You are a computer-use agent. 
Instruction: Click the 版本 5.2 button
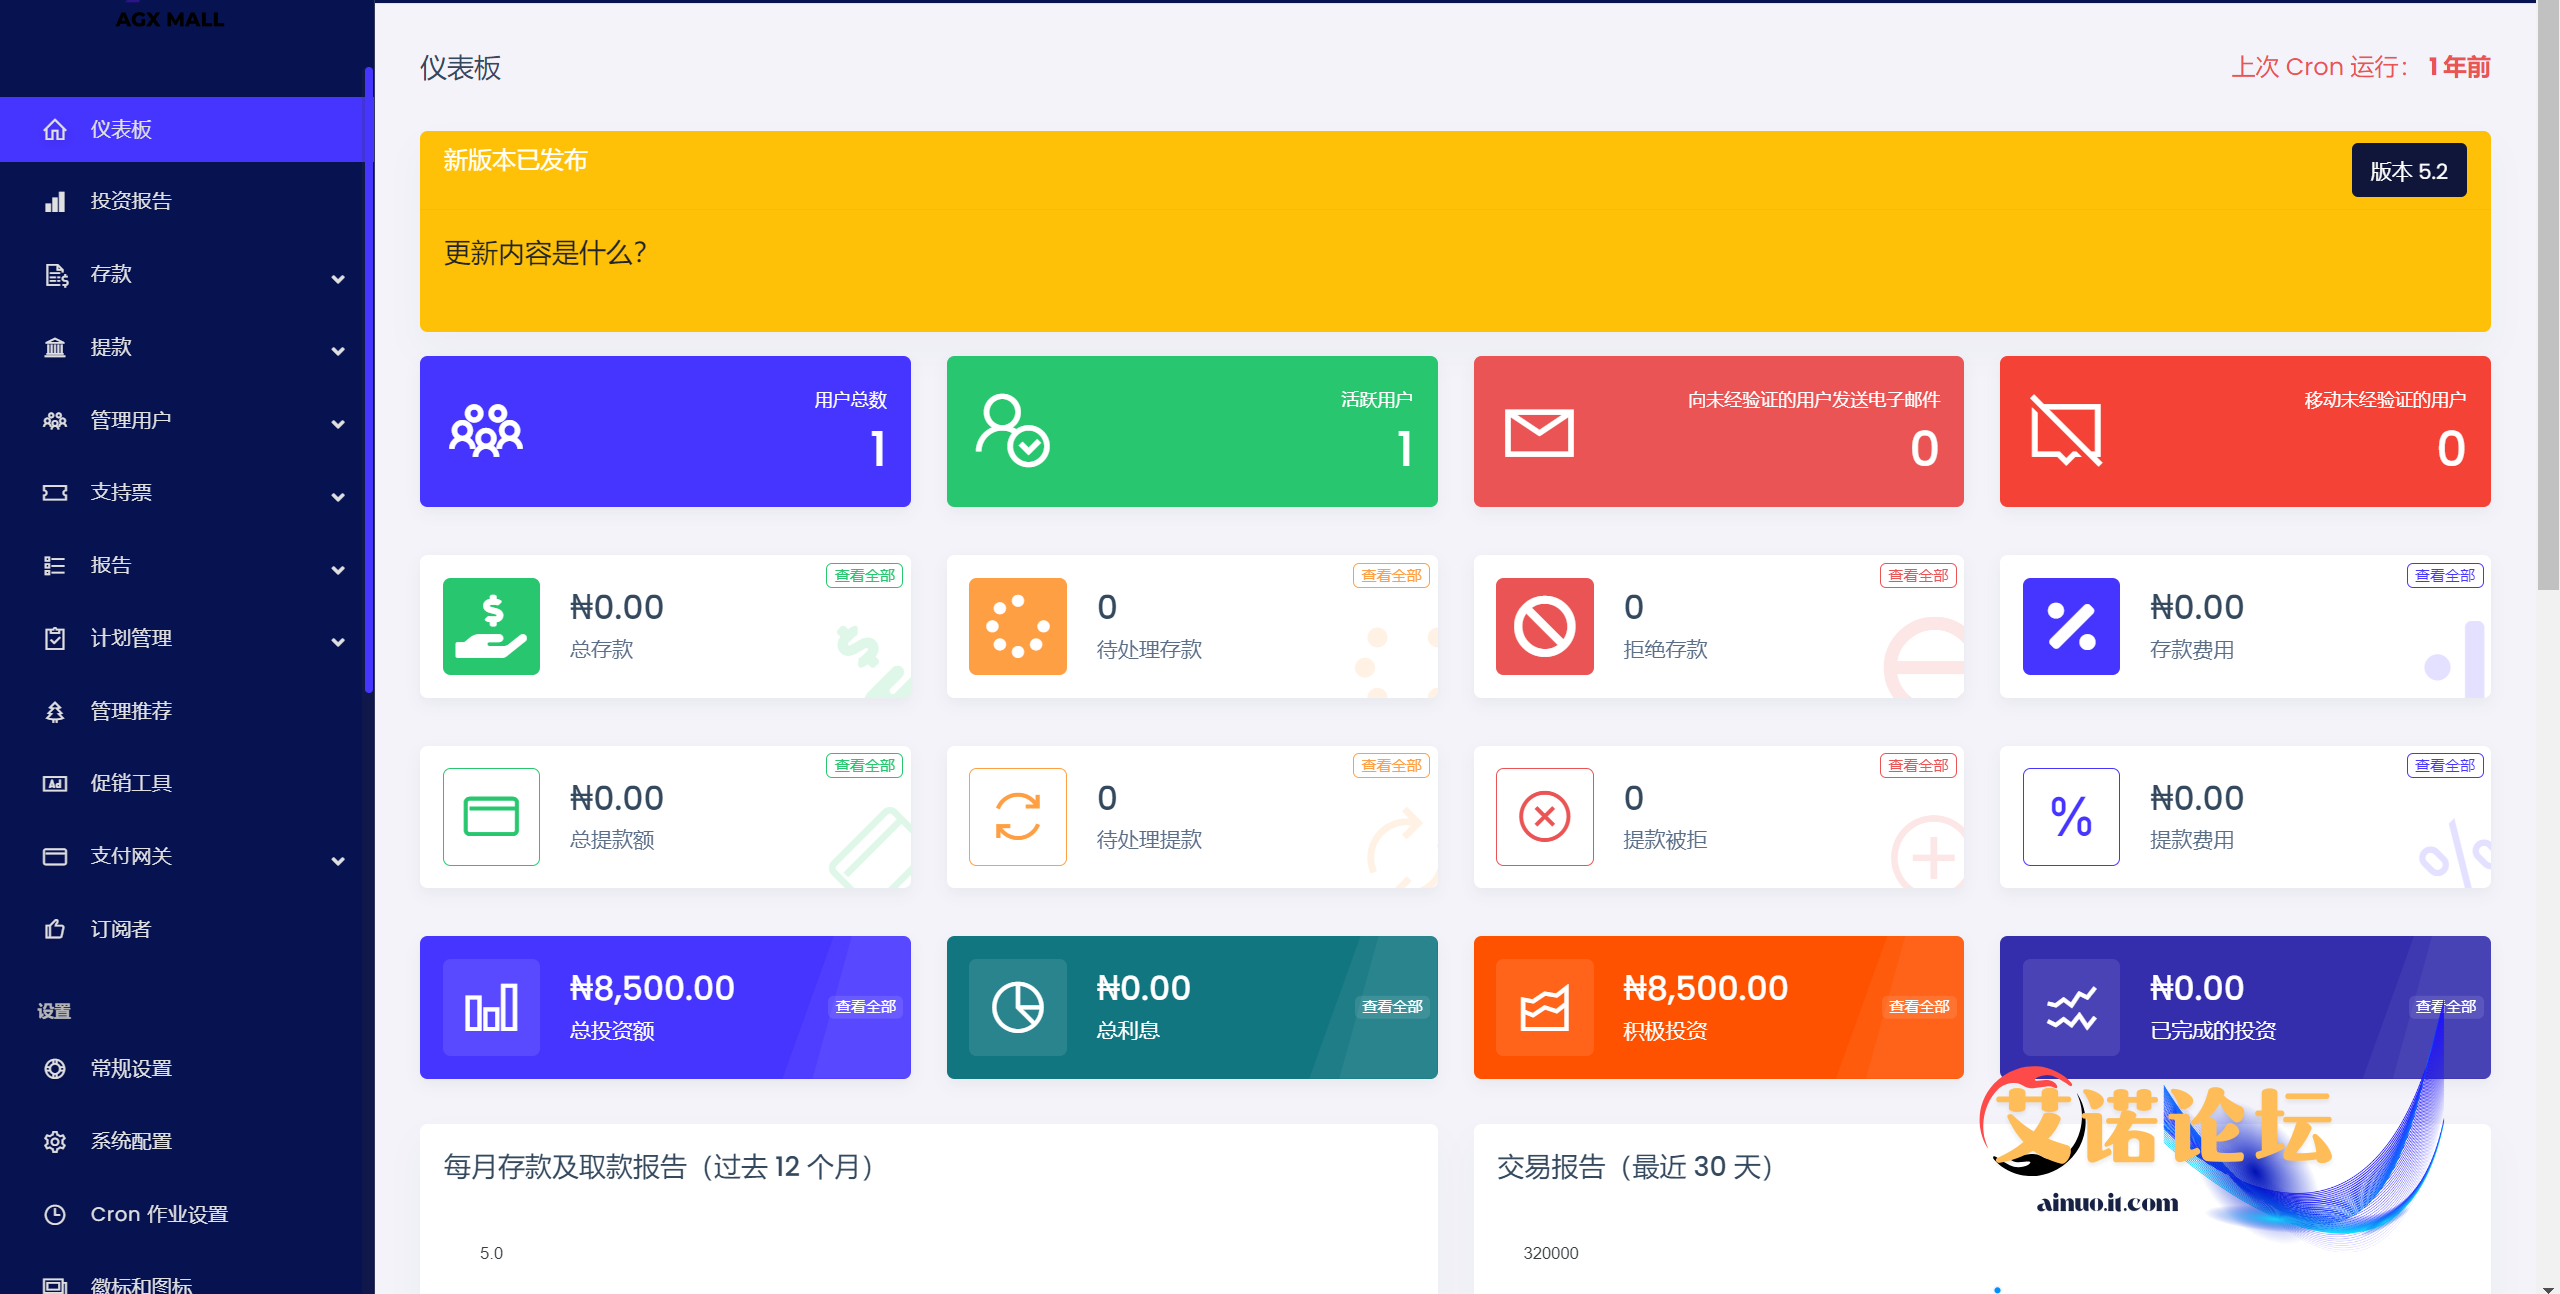[x=2408, y=171]
